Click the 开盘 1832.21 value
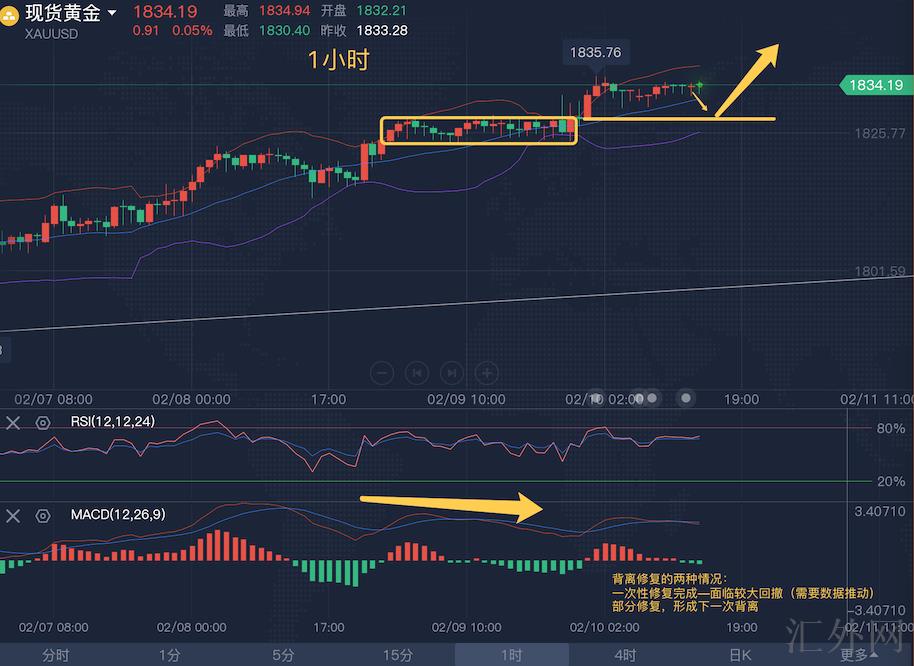914x666 pixels. click(x=382, y=10)
